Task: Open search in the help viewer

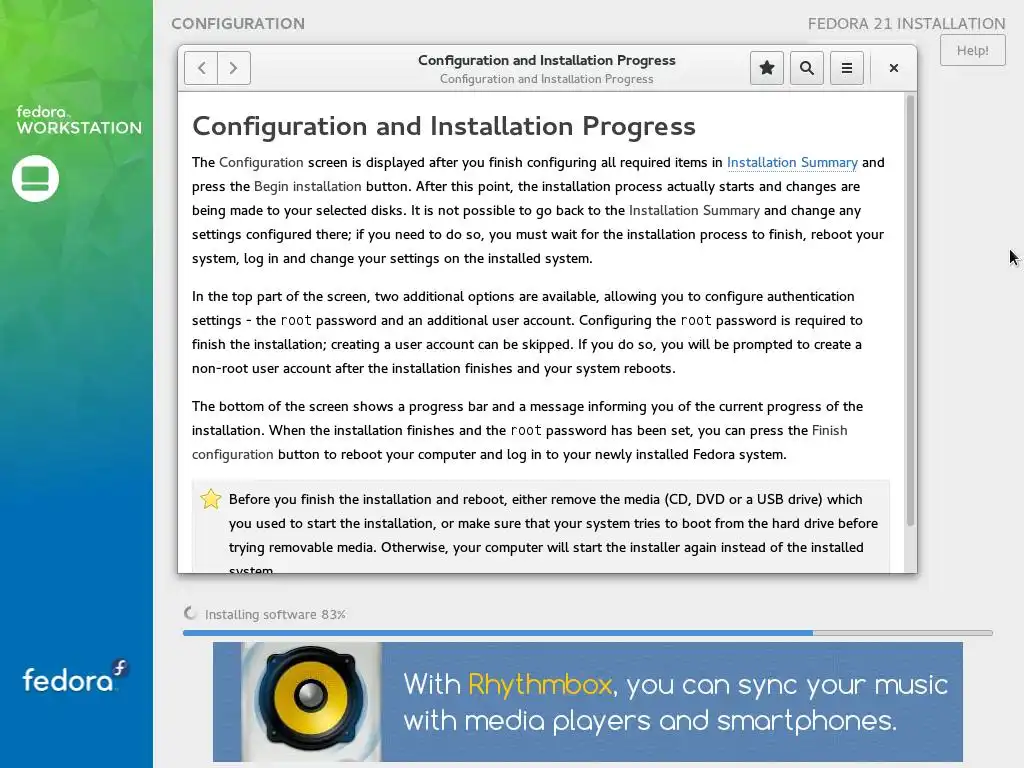Action: (807, 68)
